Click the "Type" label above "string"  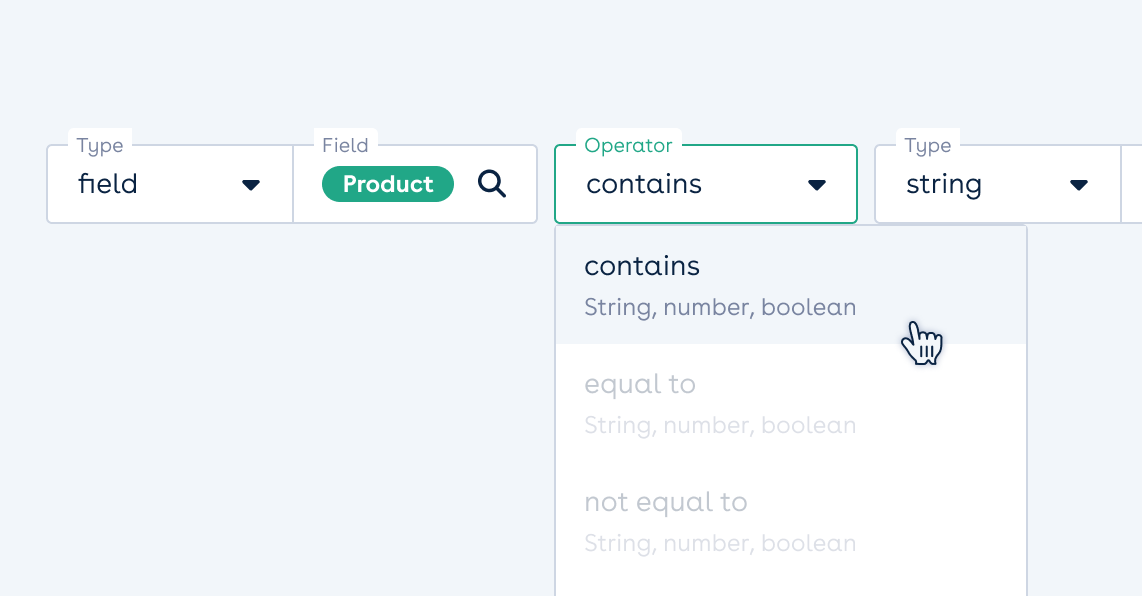[928, 146]
